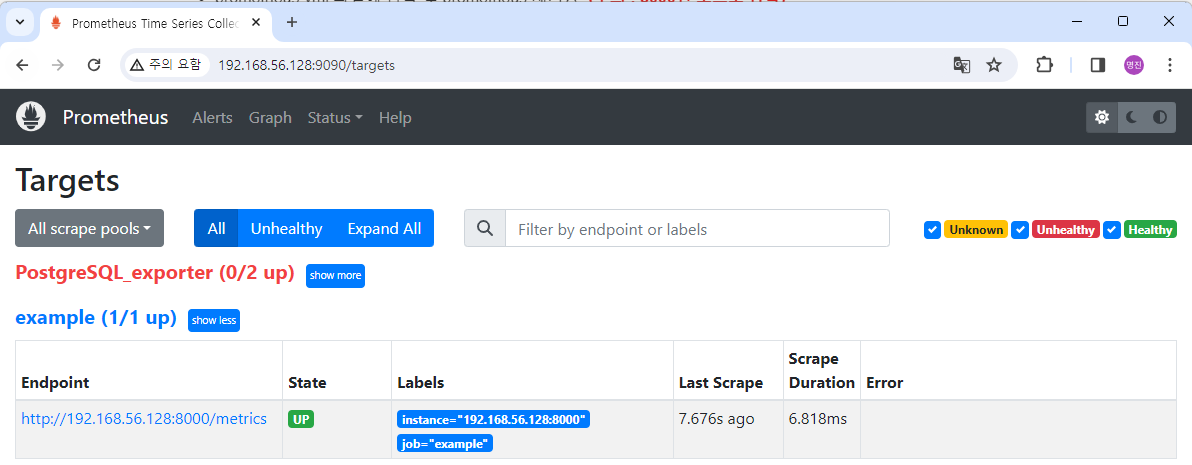Click the green UP state badge
Screen dimensions: 1192x465
(x=301, y=419)
